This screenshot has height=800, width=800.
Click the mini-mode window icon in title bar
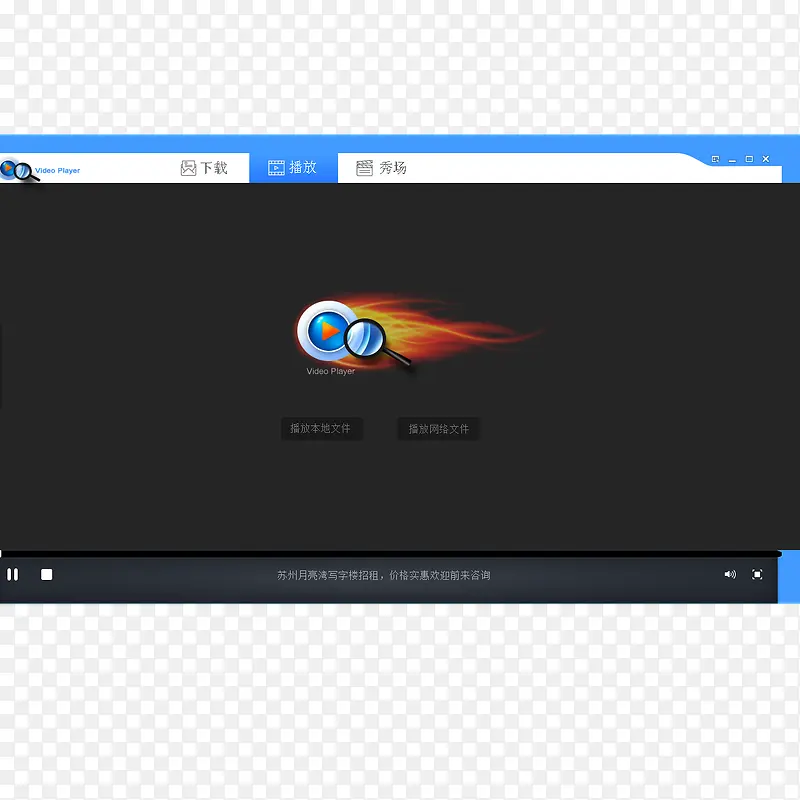[715, 159]
